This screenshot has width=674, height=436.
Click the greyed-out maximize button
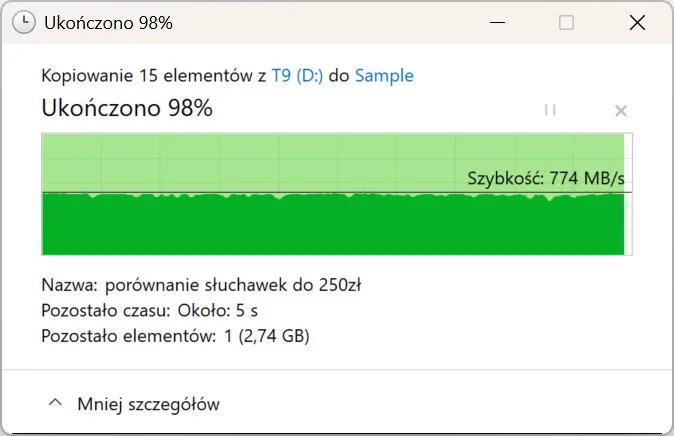pyautogui.click(x=566, y=23)
